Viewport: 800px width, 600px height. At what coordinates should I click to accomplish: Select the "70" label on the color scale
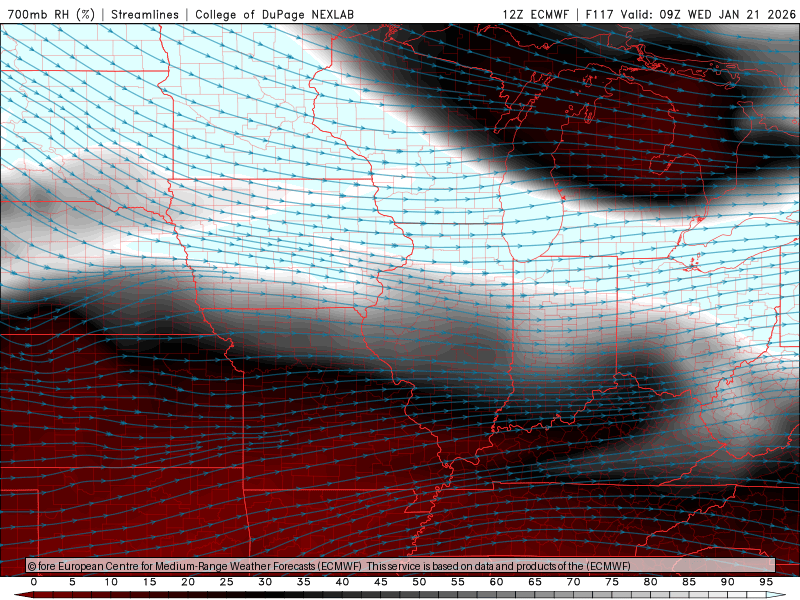coord(573,582)
